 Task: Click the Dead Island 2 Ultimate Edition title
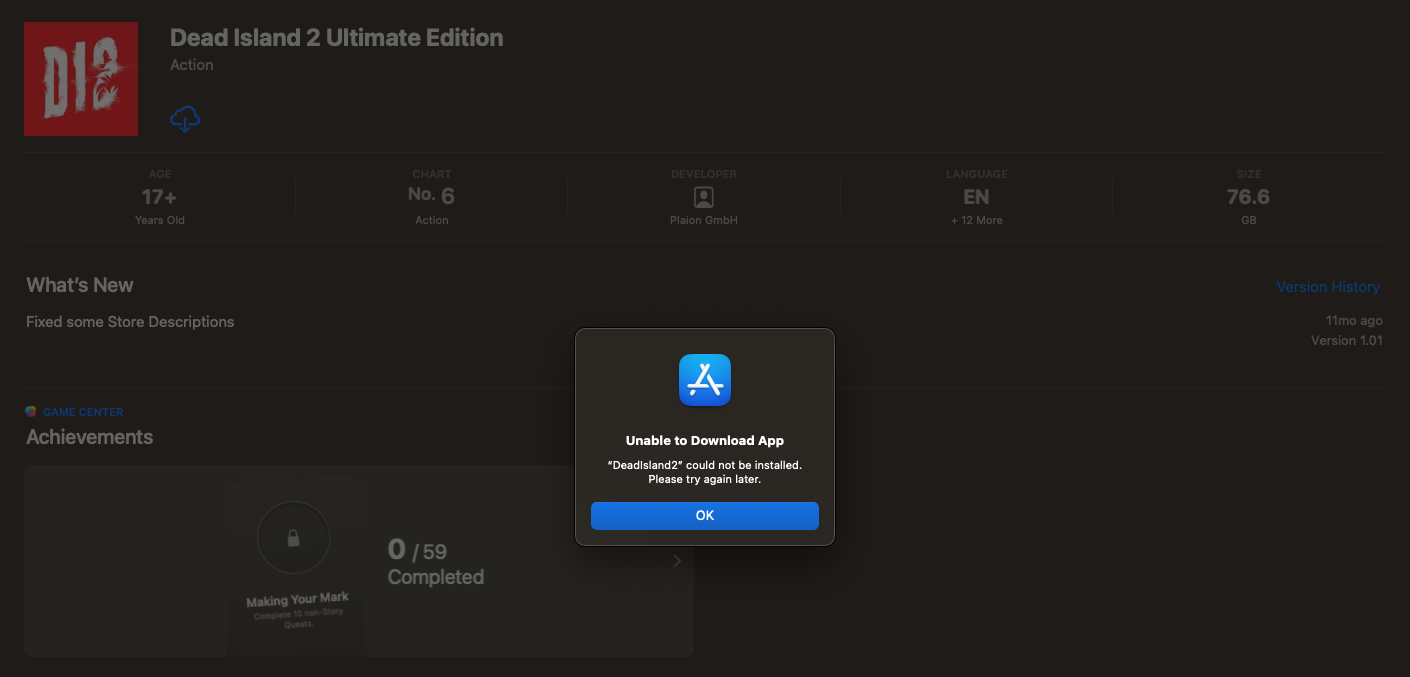(x=337, y=38)
